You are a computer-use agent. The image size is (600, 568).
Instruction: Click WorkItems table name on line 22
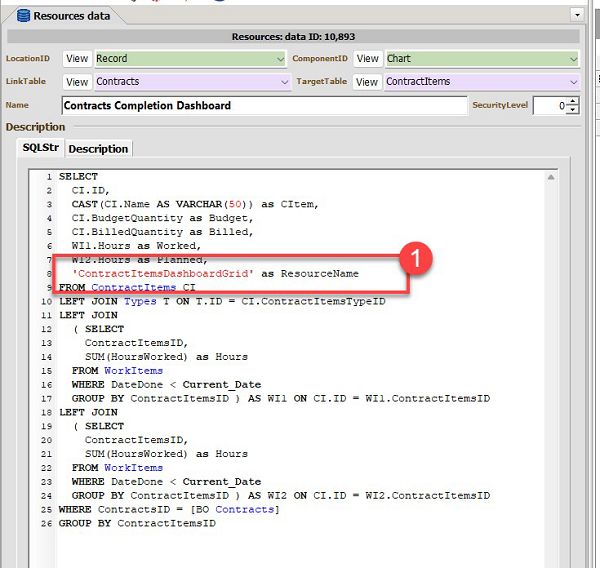(133, 468)
